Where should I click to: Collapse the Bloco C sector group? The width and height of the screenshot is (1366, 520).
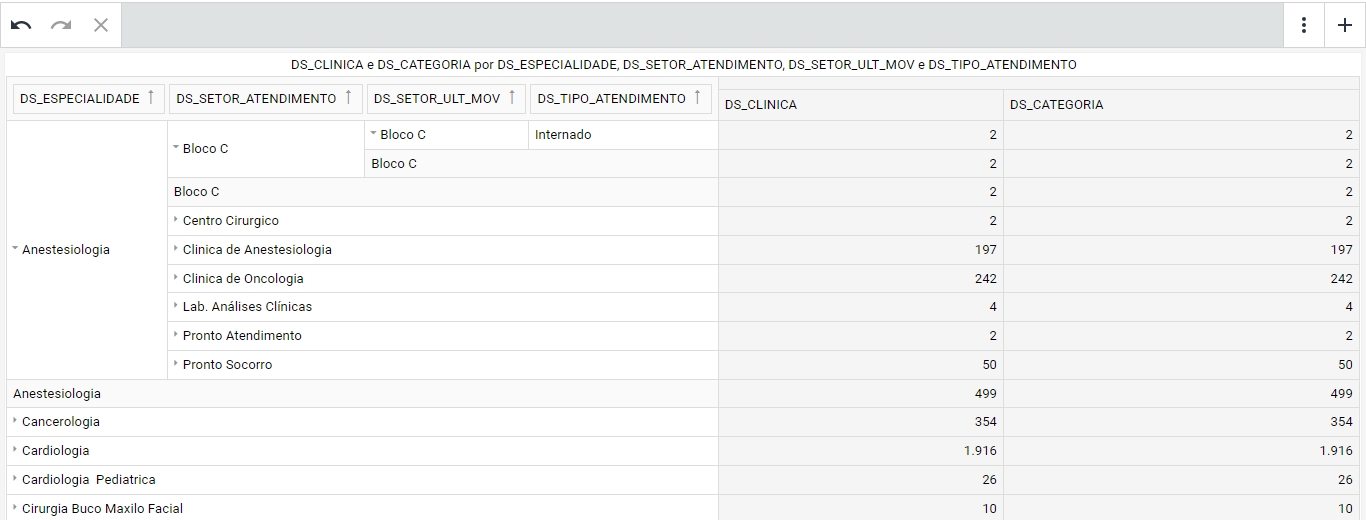tap(176, 148)
